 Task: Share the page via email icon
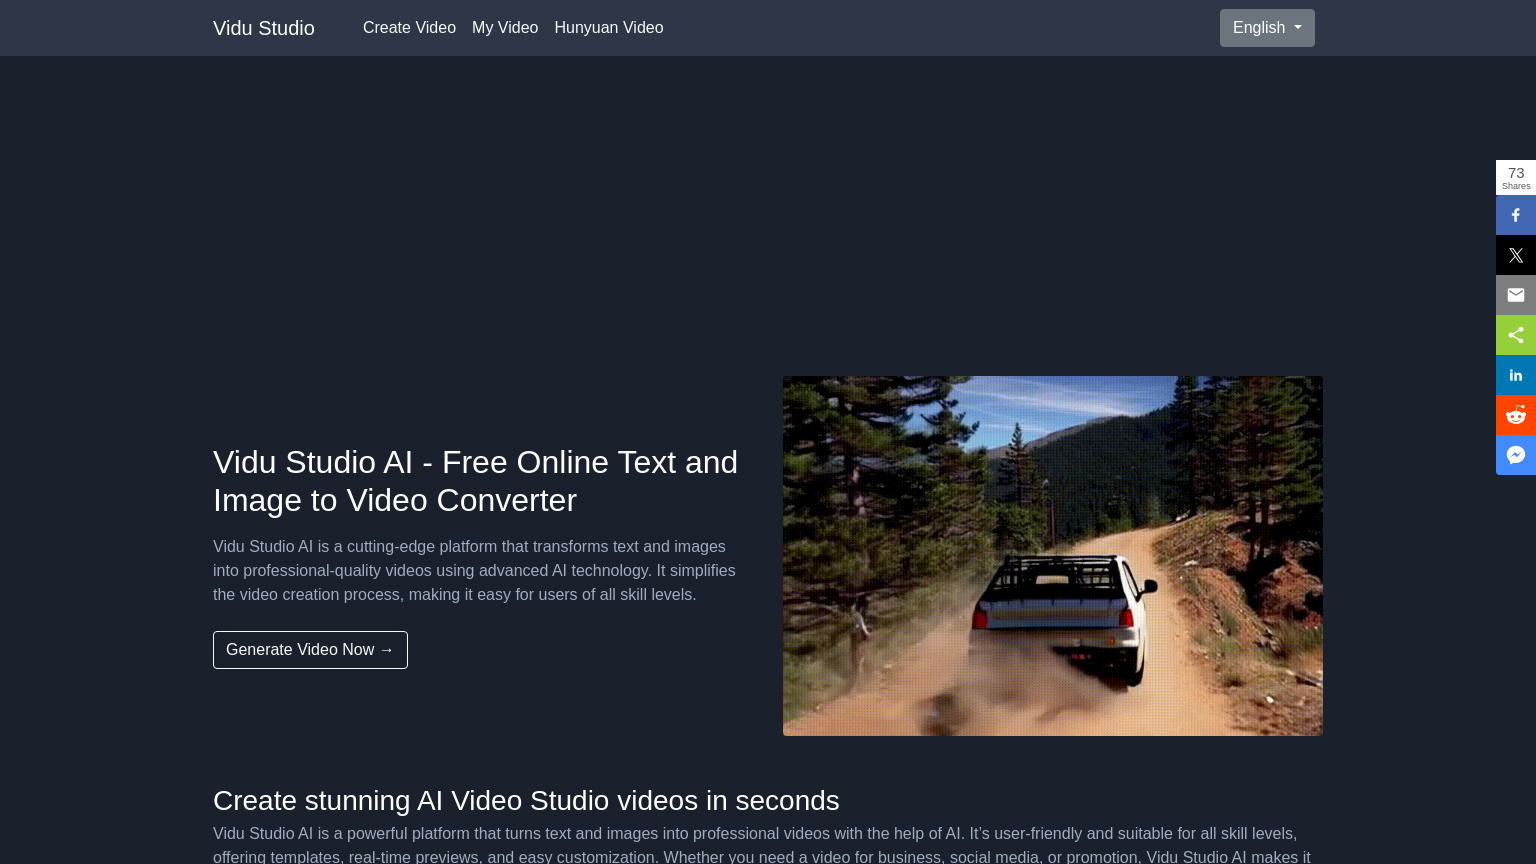1515,295
